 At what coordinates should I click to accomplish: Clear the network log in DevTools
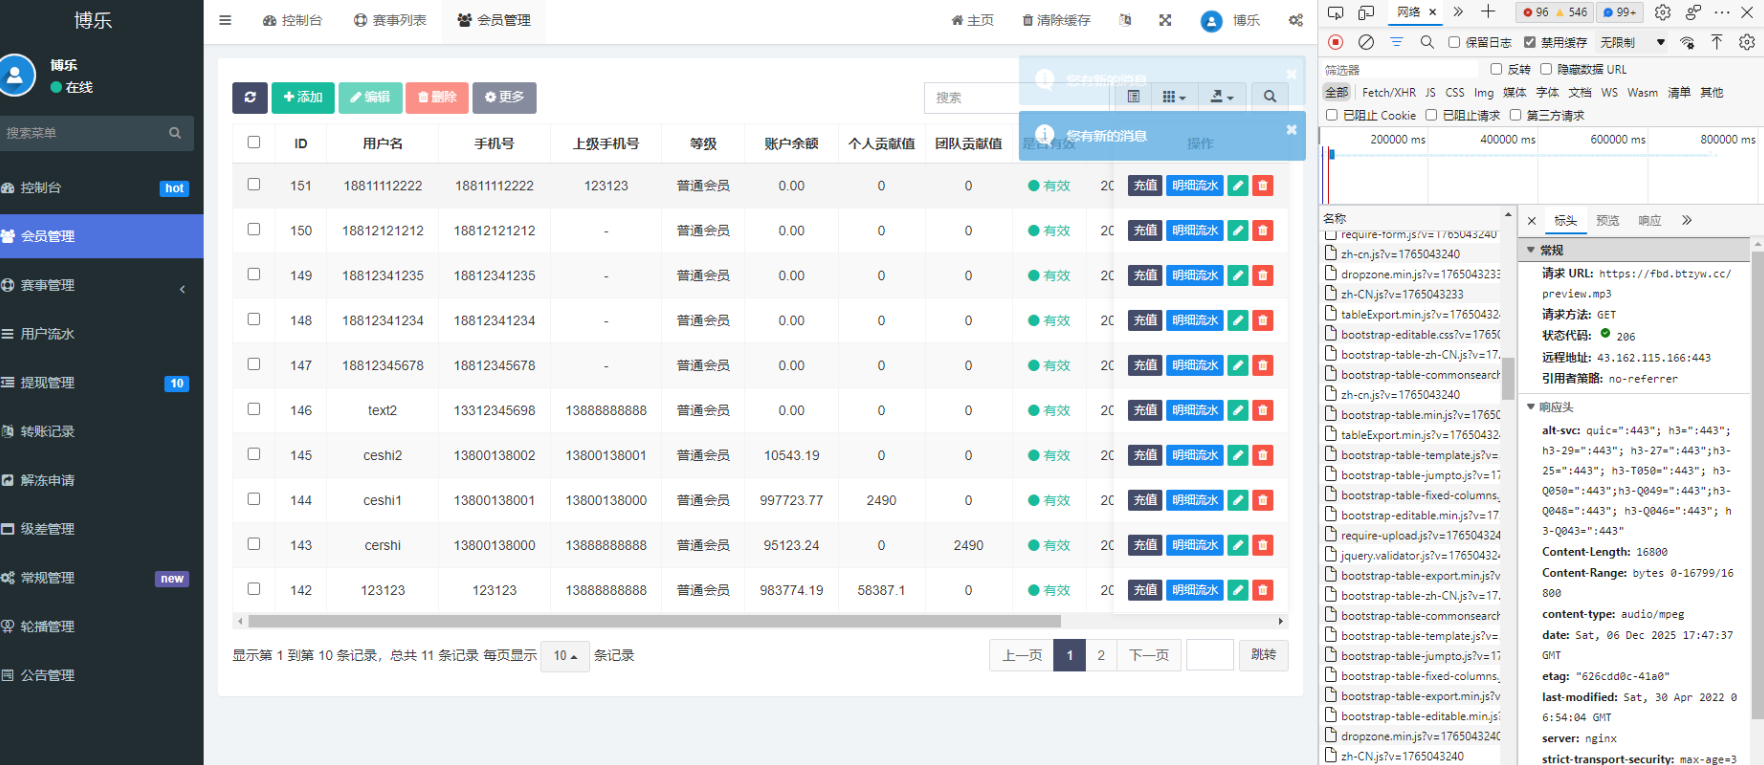1365,42
